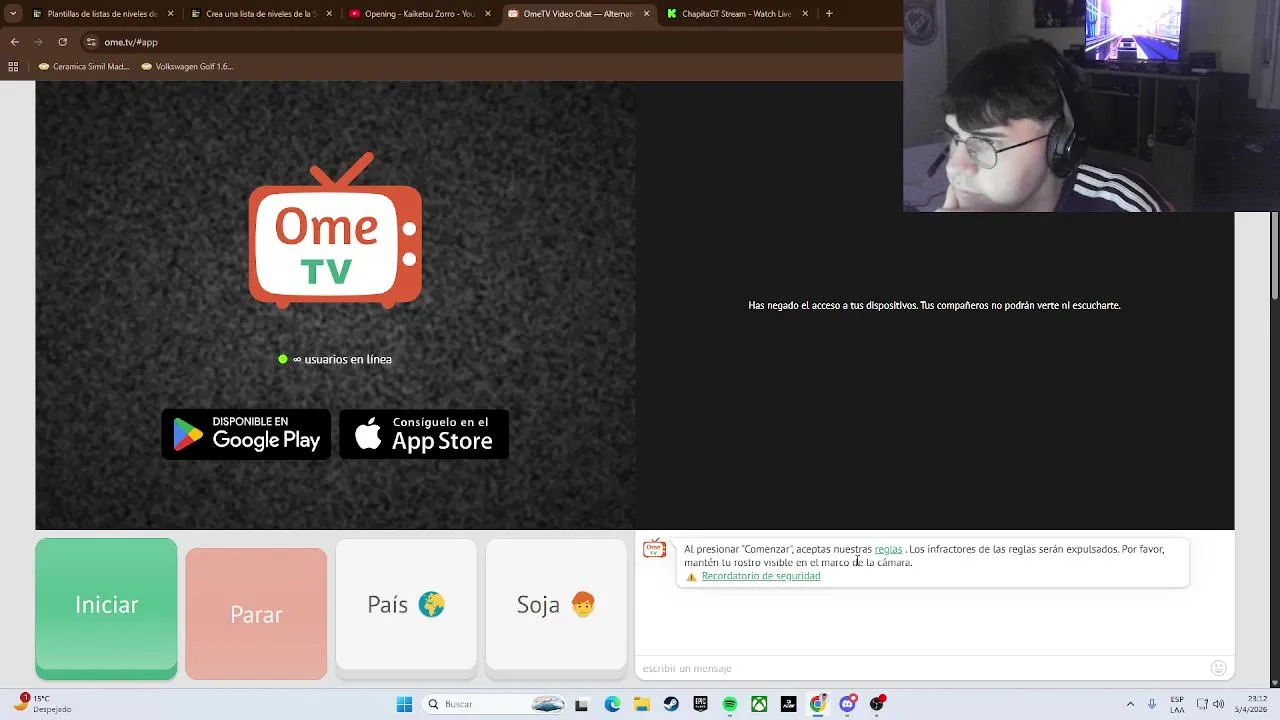Click the yellow warning icon by safety reminder
The image size is (1280, 720).
coord(691,577)
